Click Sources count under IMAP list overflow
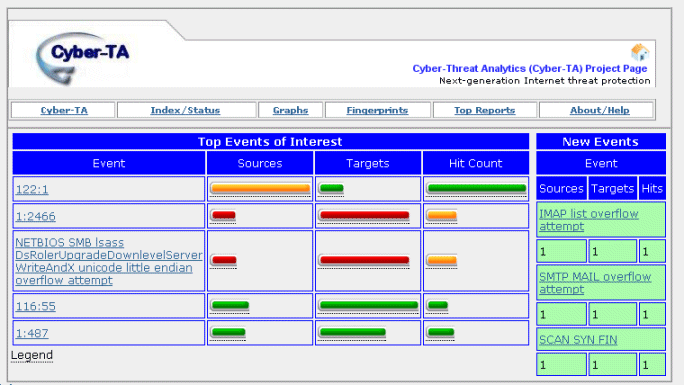Image resolution: width=684 pixels, height=385 pixels. [x=561, y=251]
